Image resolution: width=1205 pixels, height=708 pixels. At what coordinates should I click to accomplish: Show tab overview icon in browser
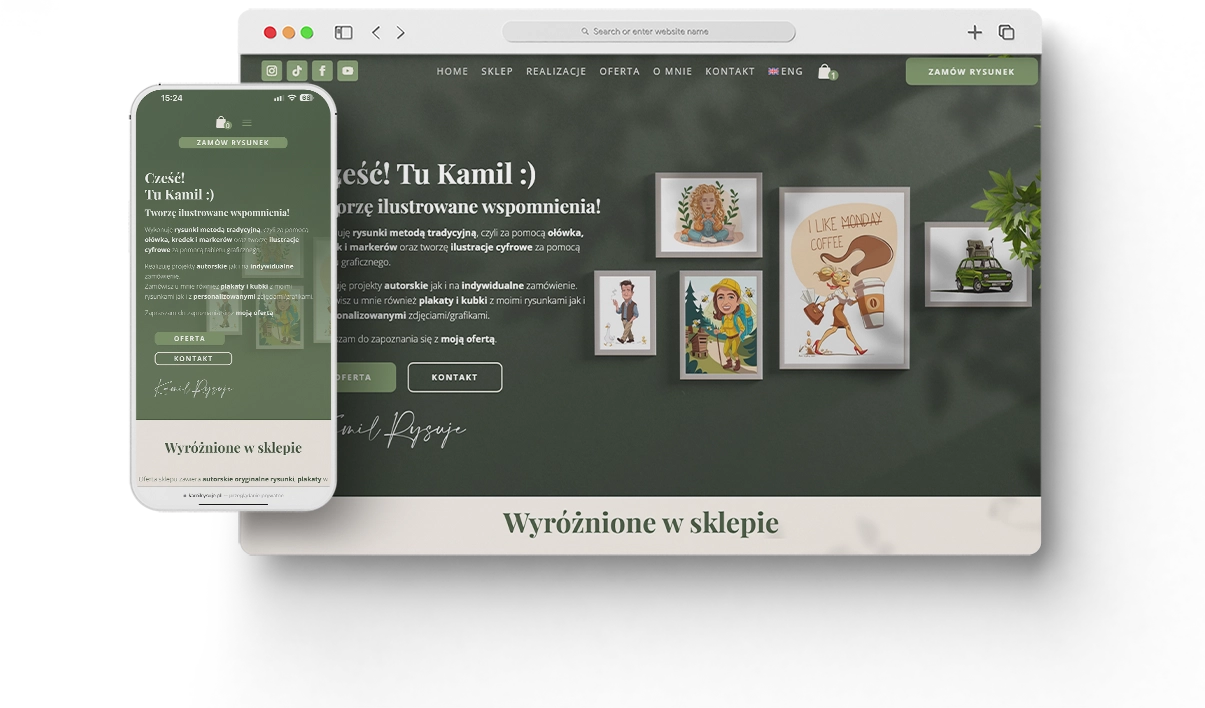pos(1006,33)
